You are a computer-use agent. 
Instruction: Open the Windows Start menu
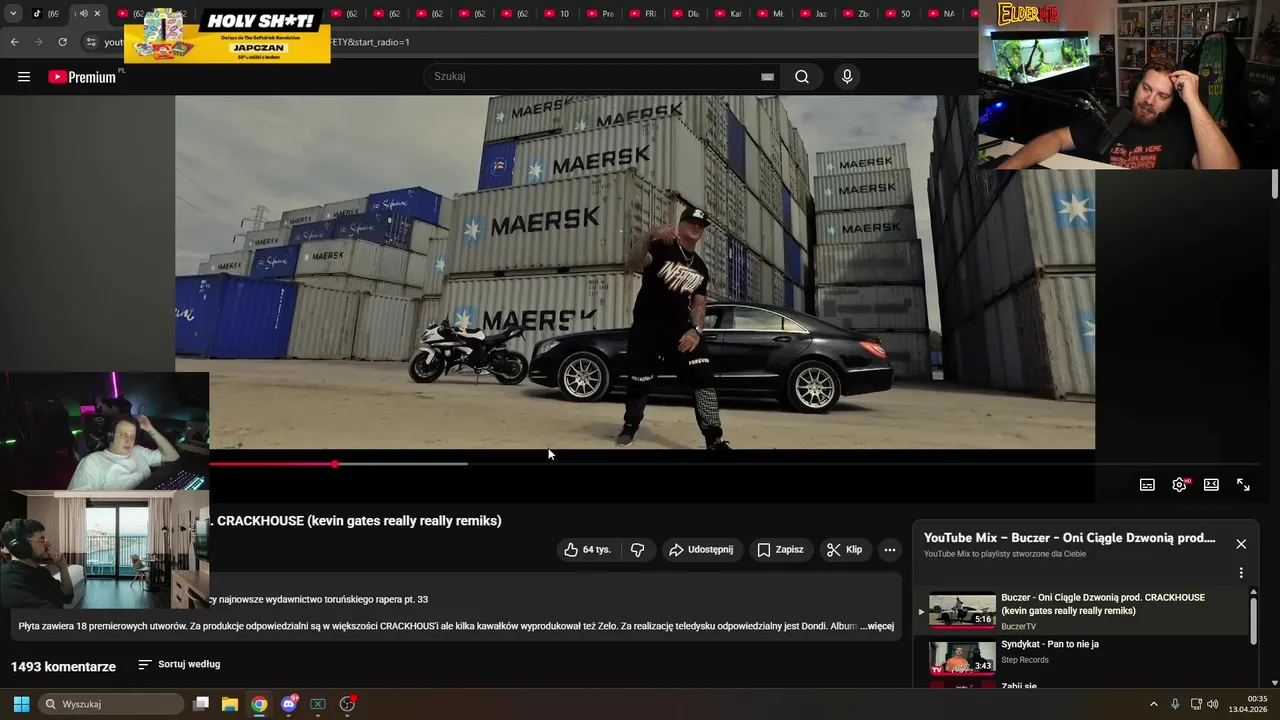21,704
